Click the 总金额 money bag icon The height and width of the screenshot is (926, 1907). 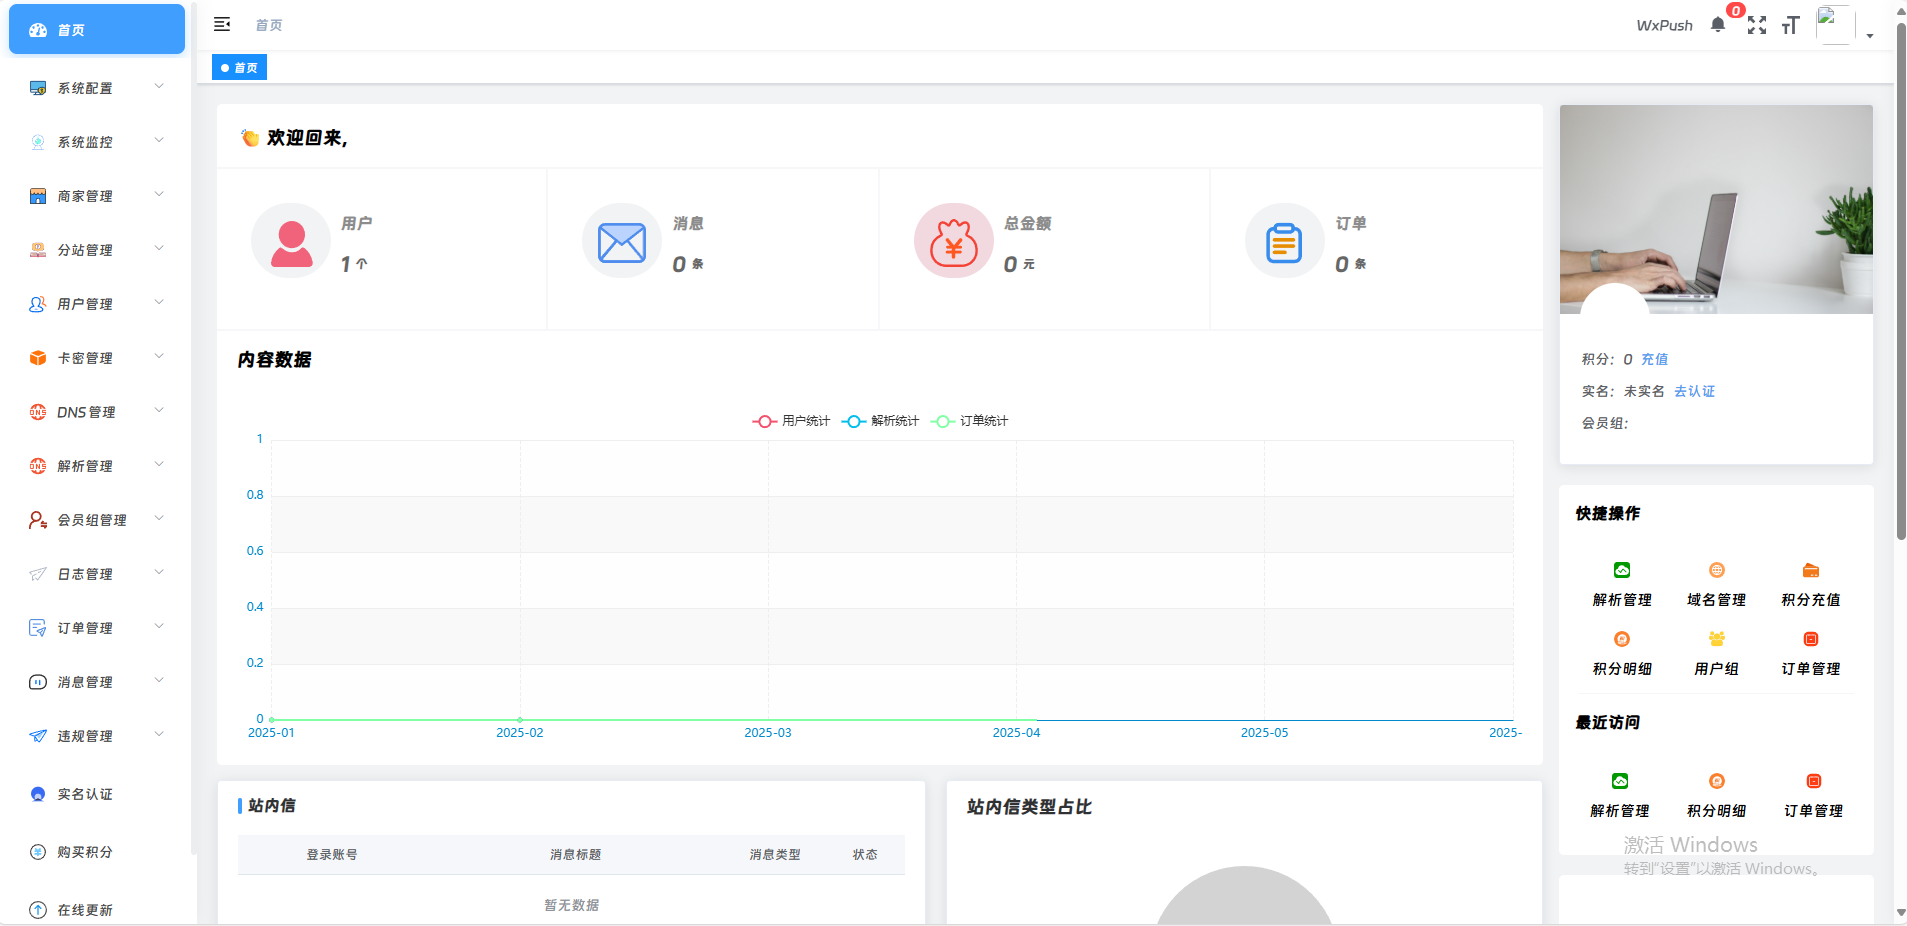[954, 241]
